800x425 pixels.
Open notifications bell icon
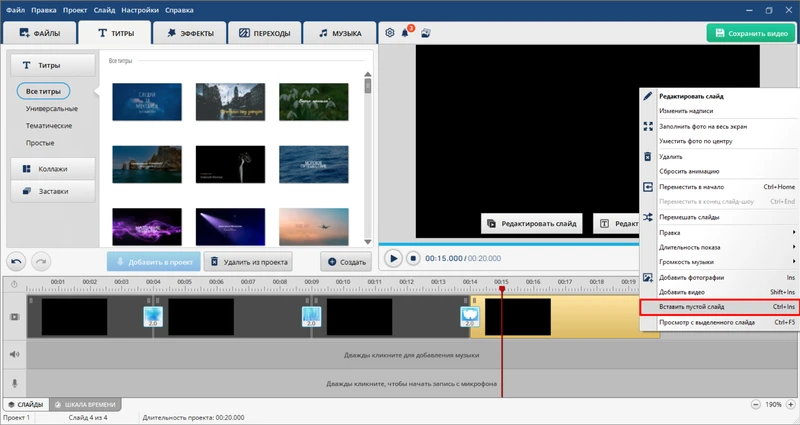405,33
